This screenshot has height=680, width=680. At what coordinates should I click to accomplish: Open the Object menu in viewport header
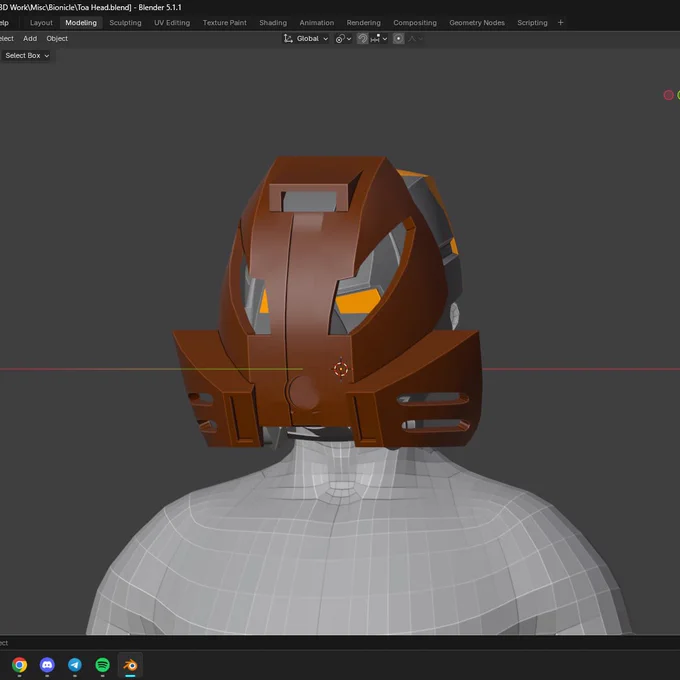(57, 39)
